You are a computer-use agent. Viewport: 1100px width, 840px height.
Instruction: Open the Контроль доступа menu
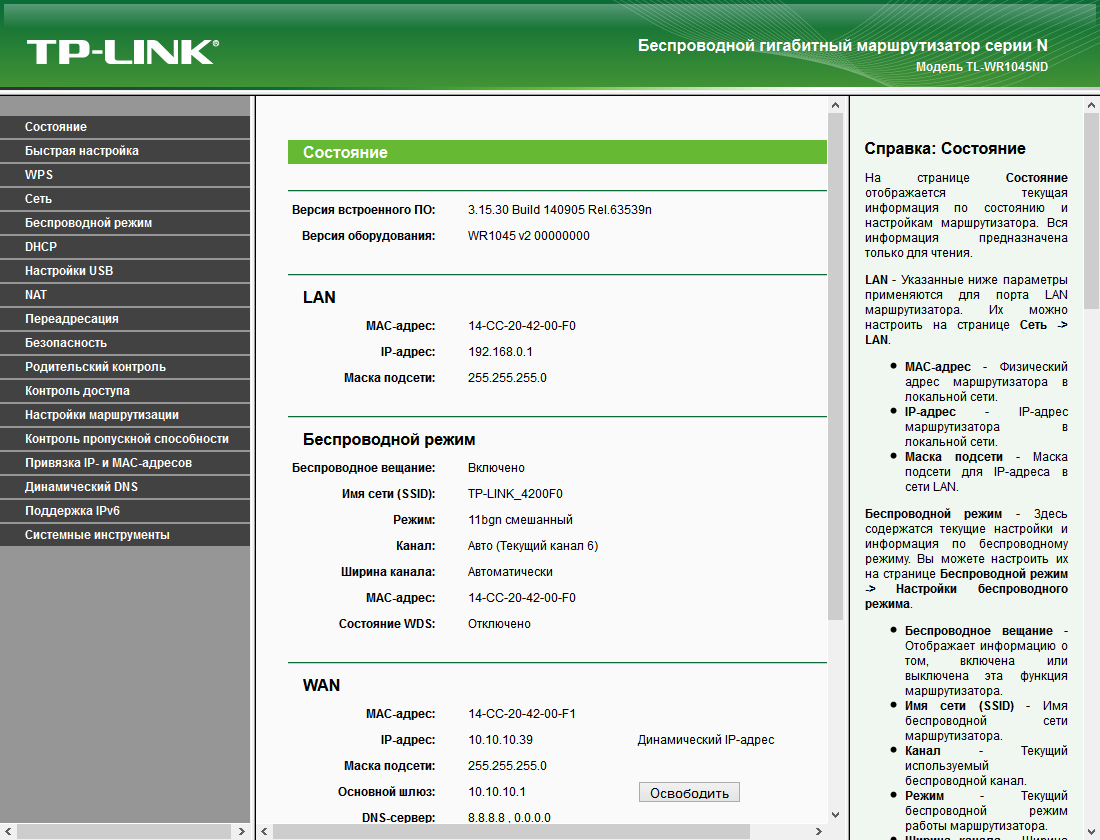click(x=125, y=391)
